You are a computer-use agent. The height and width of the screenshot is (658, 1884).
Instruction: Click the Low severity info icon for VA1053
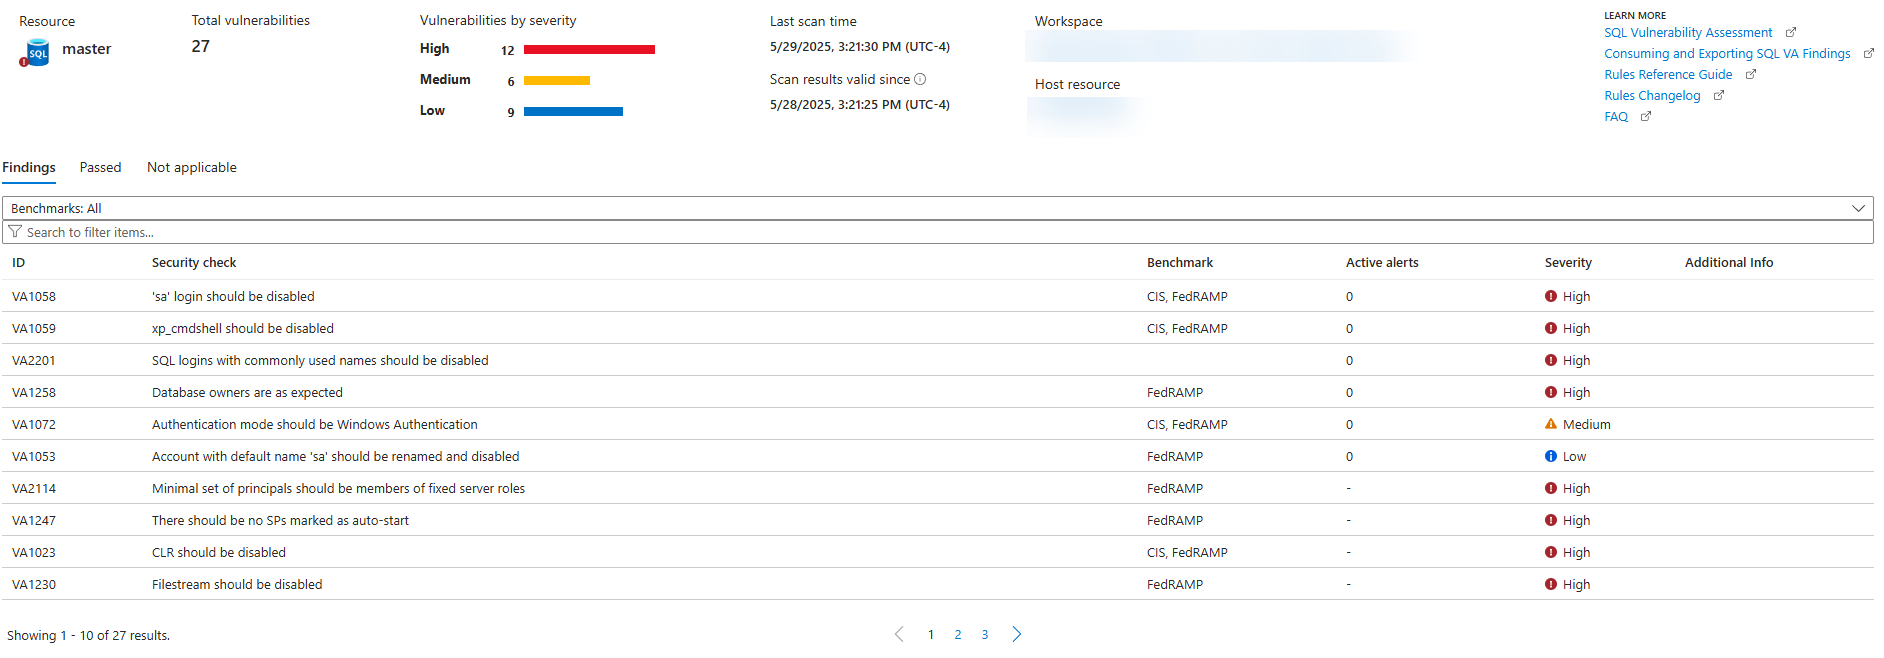coord(1551,456)
